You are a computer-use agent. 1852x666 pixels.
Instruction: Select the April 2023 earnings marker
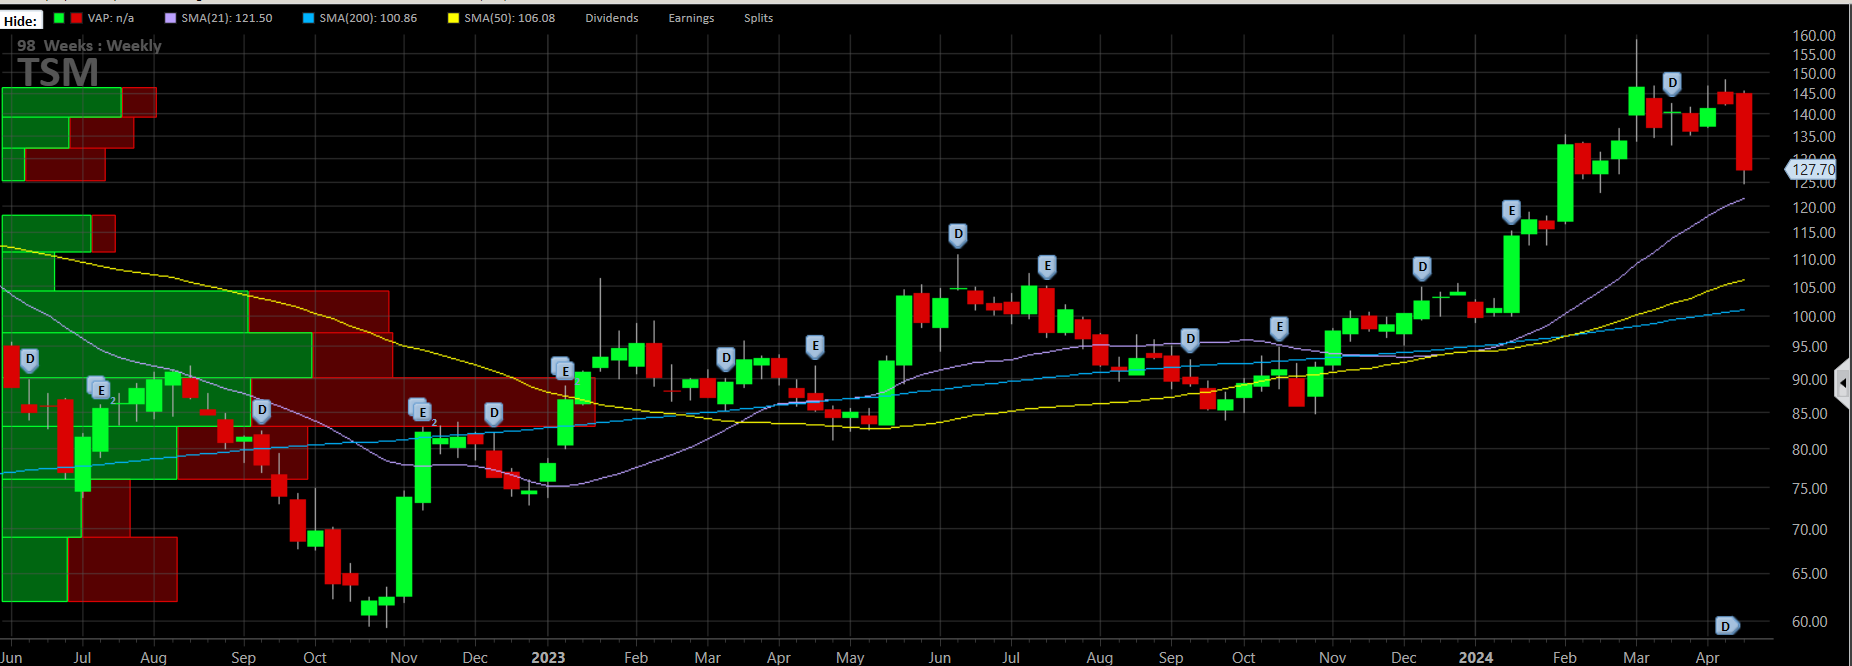click(815, 347)
